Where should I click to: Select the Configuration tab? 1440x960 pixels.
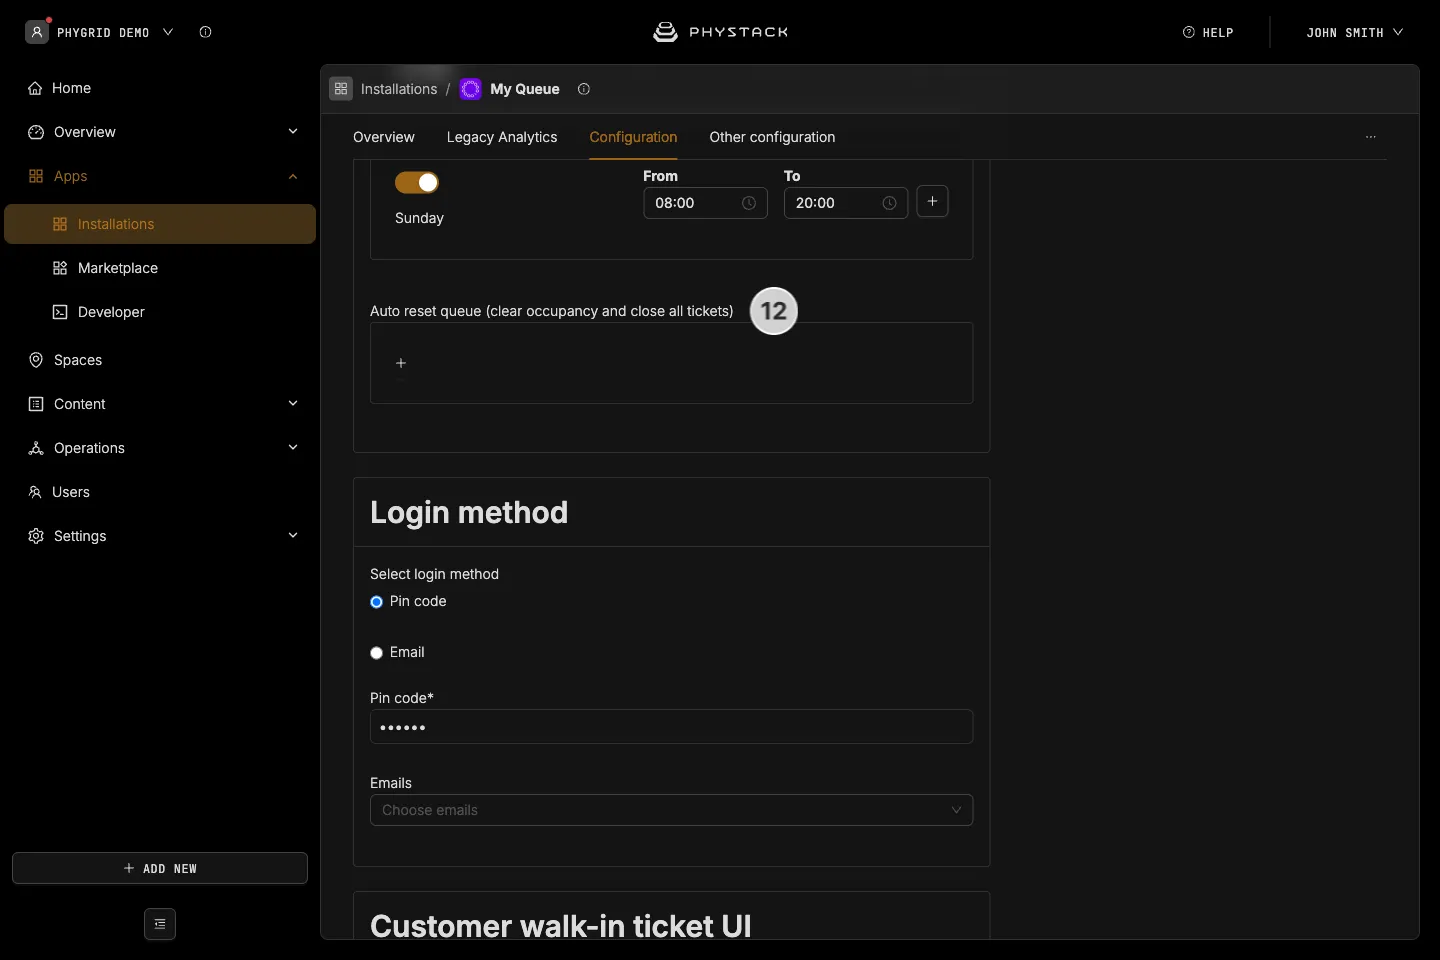coord(633,137)
